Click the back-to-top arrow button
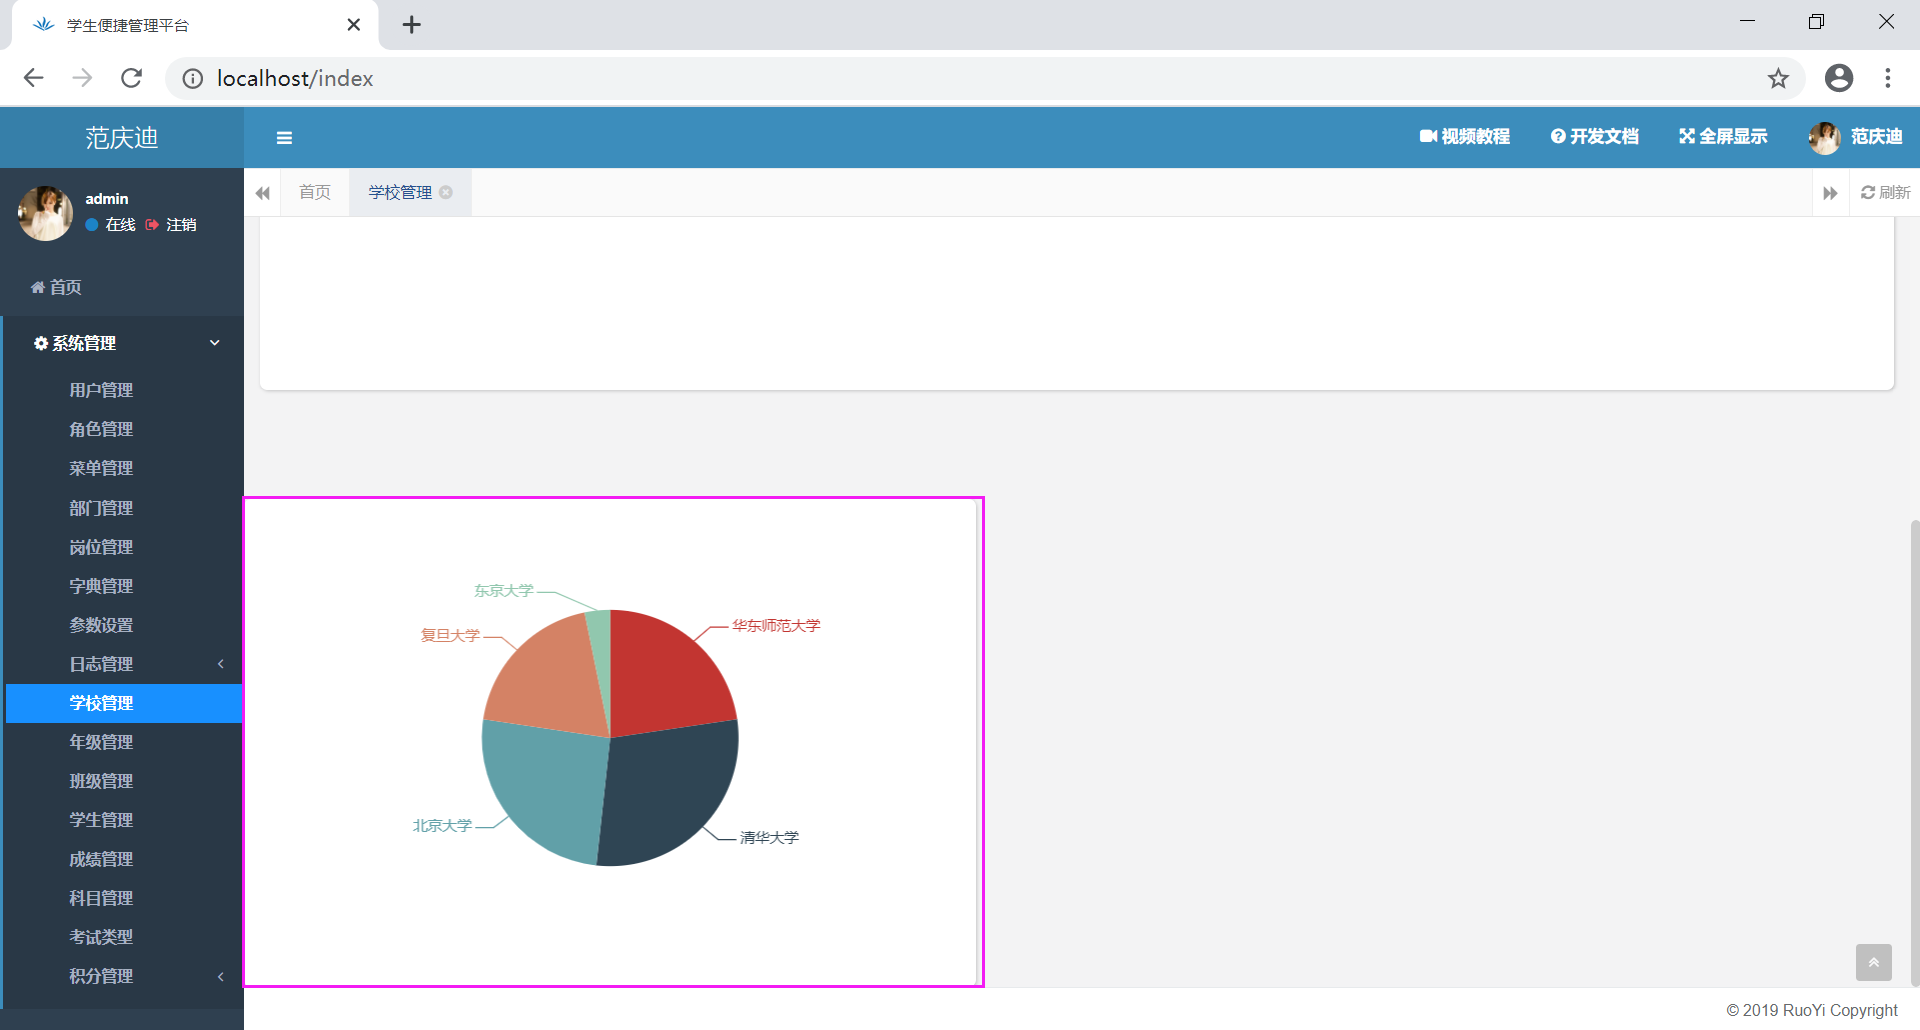The height and width of the screenshot is (1030, 1920). (x=1874, y=962)
